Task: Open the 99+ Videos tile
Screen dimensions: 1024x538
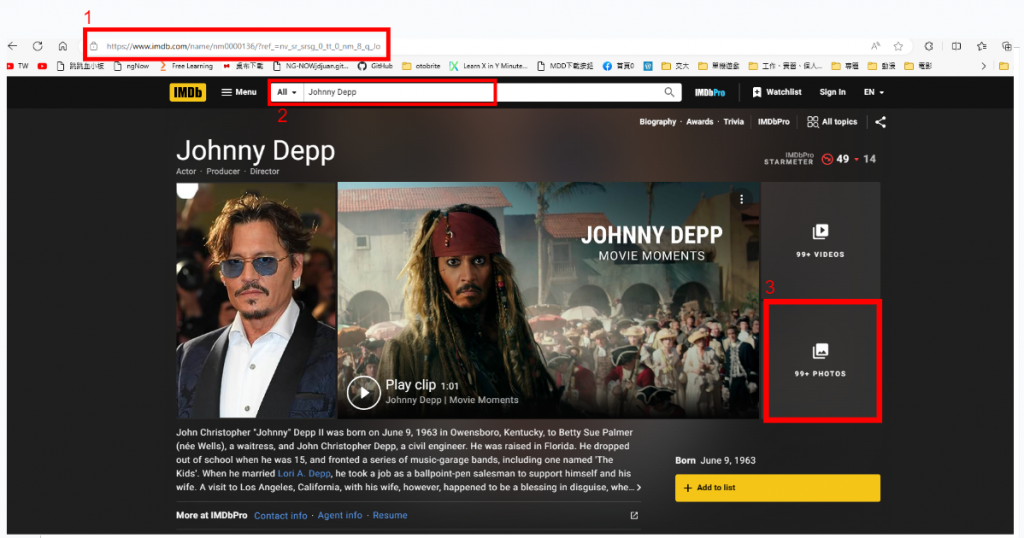Action: point(820,240)
